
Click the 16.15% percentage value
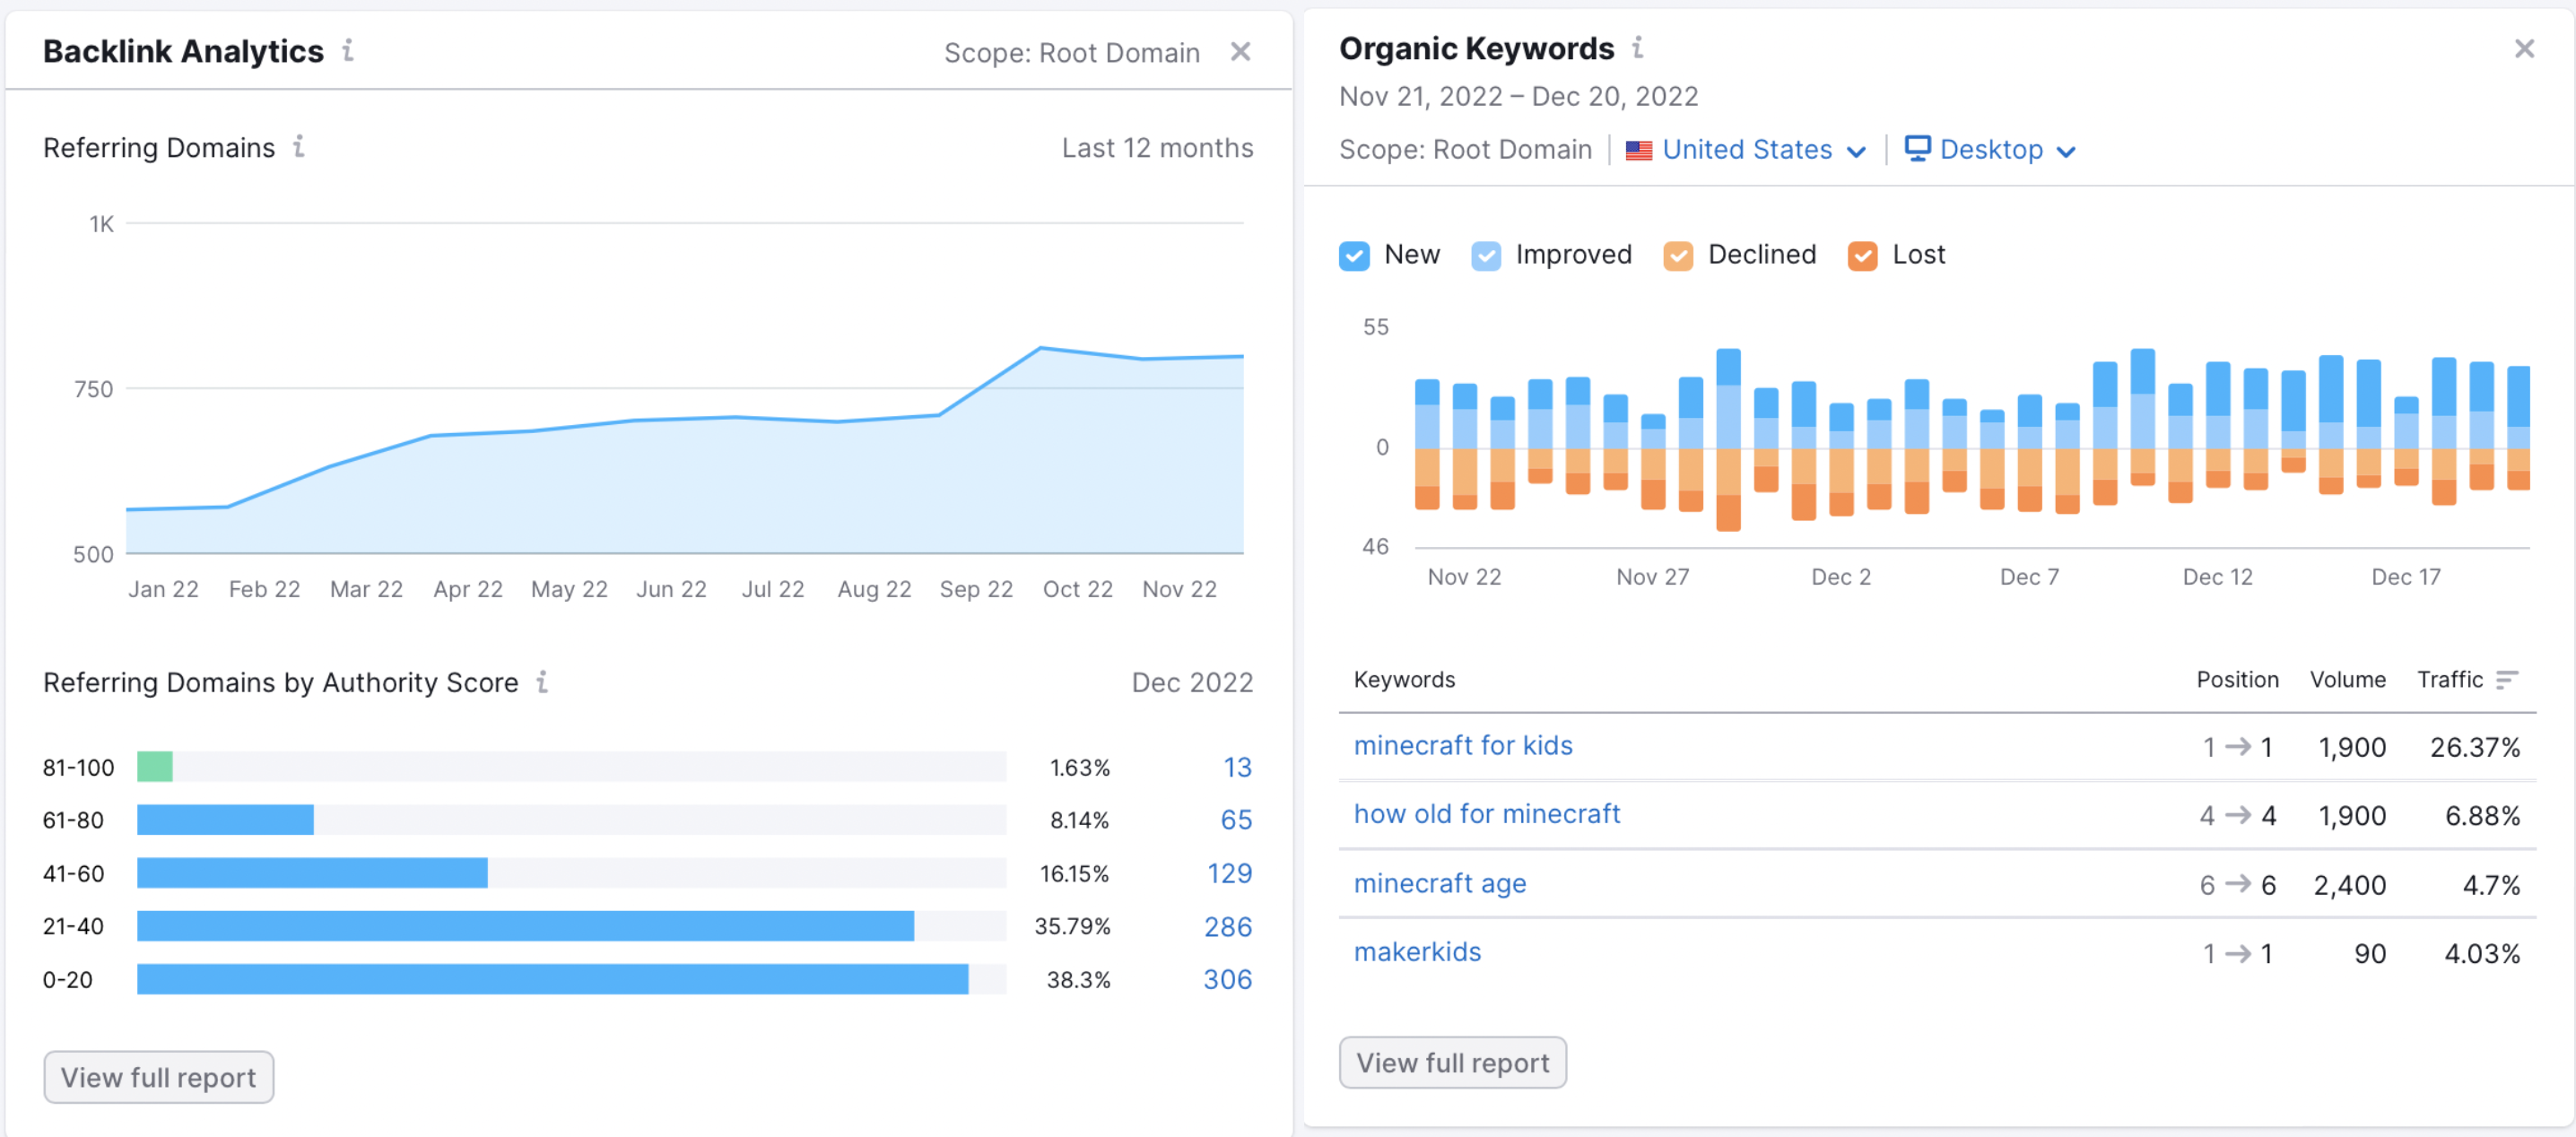[x=1074, y=874]
